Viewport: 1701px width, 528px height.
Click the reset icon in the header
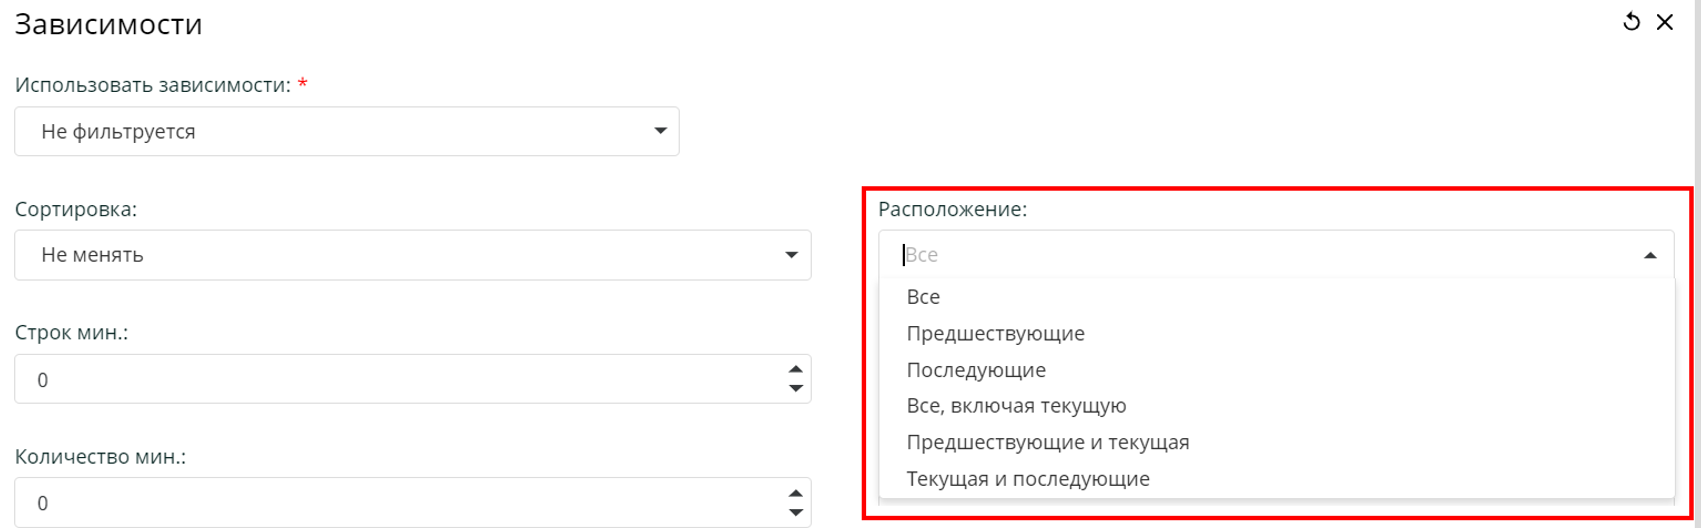click(x=1631, y=22)
